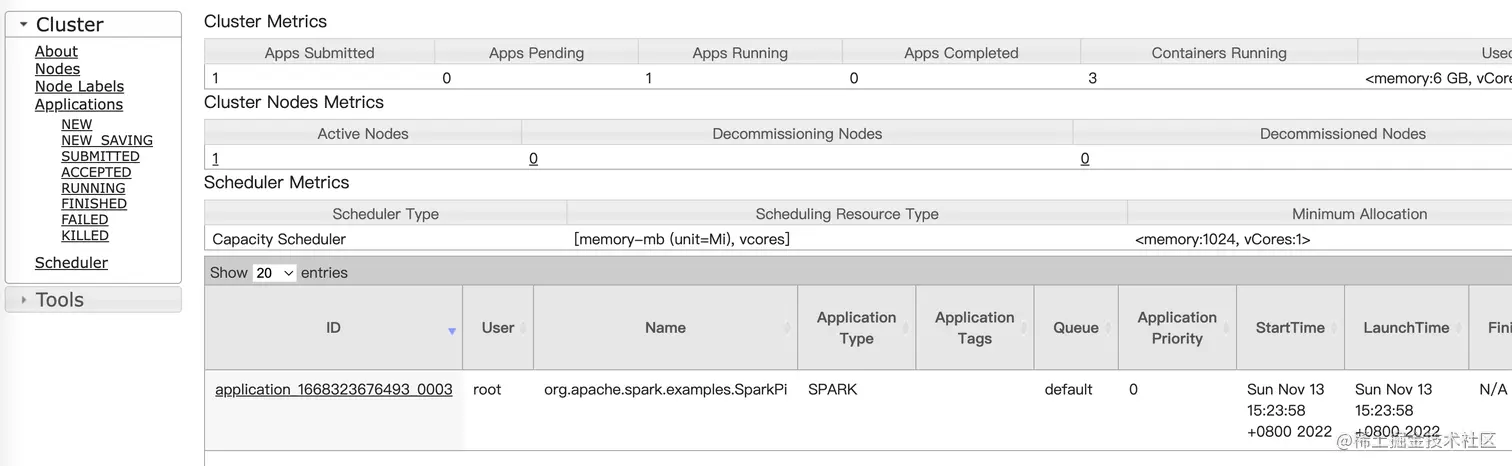Filter applications by RUNNING state

93,188
